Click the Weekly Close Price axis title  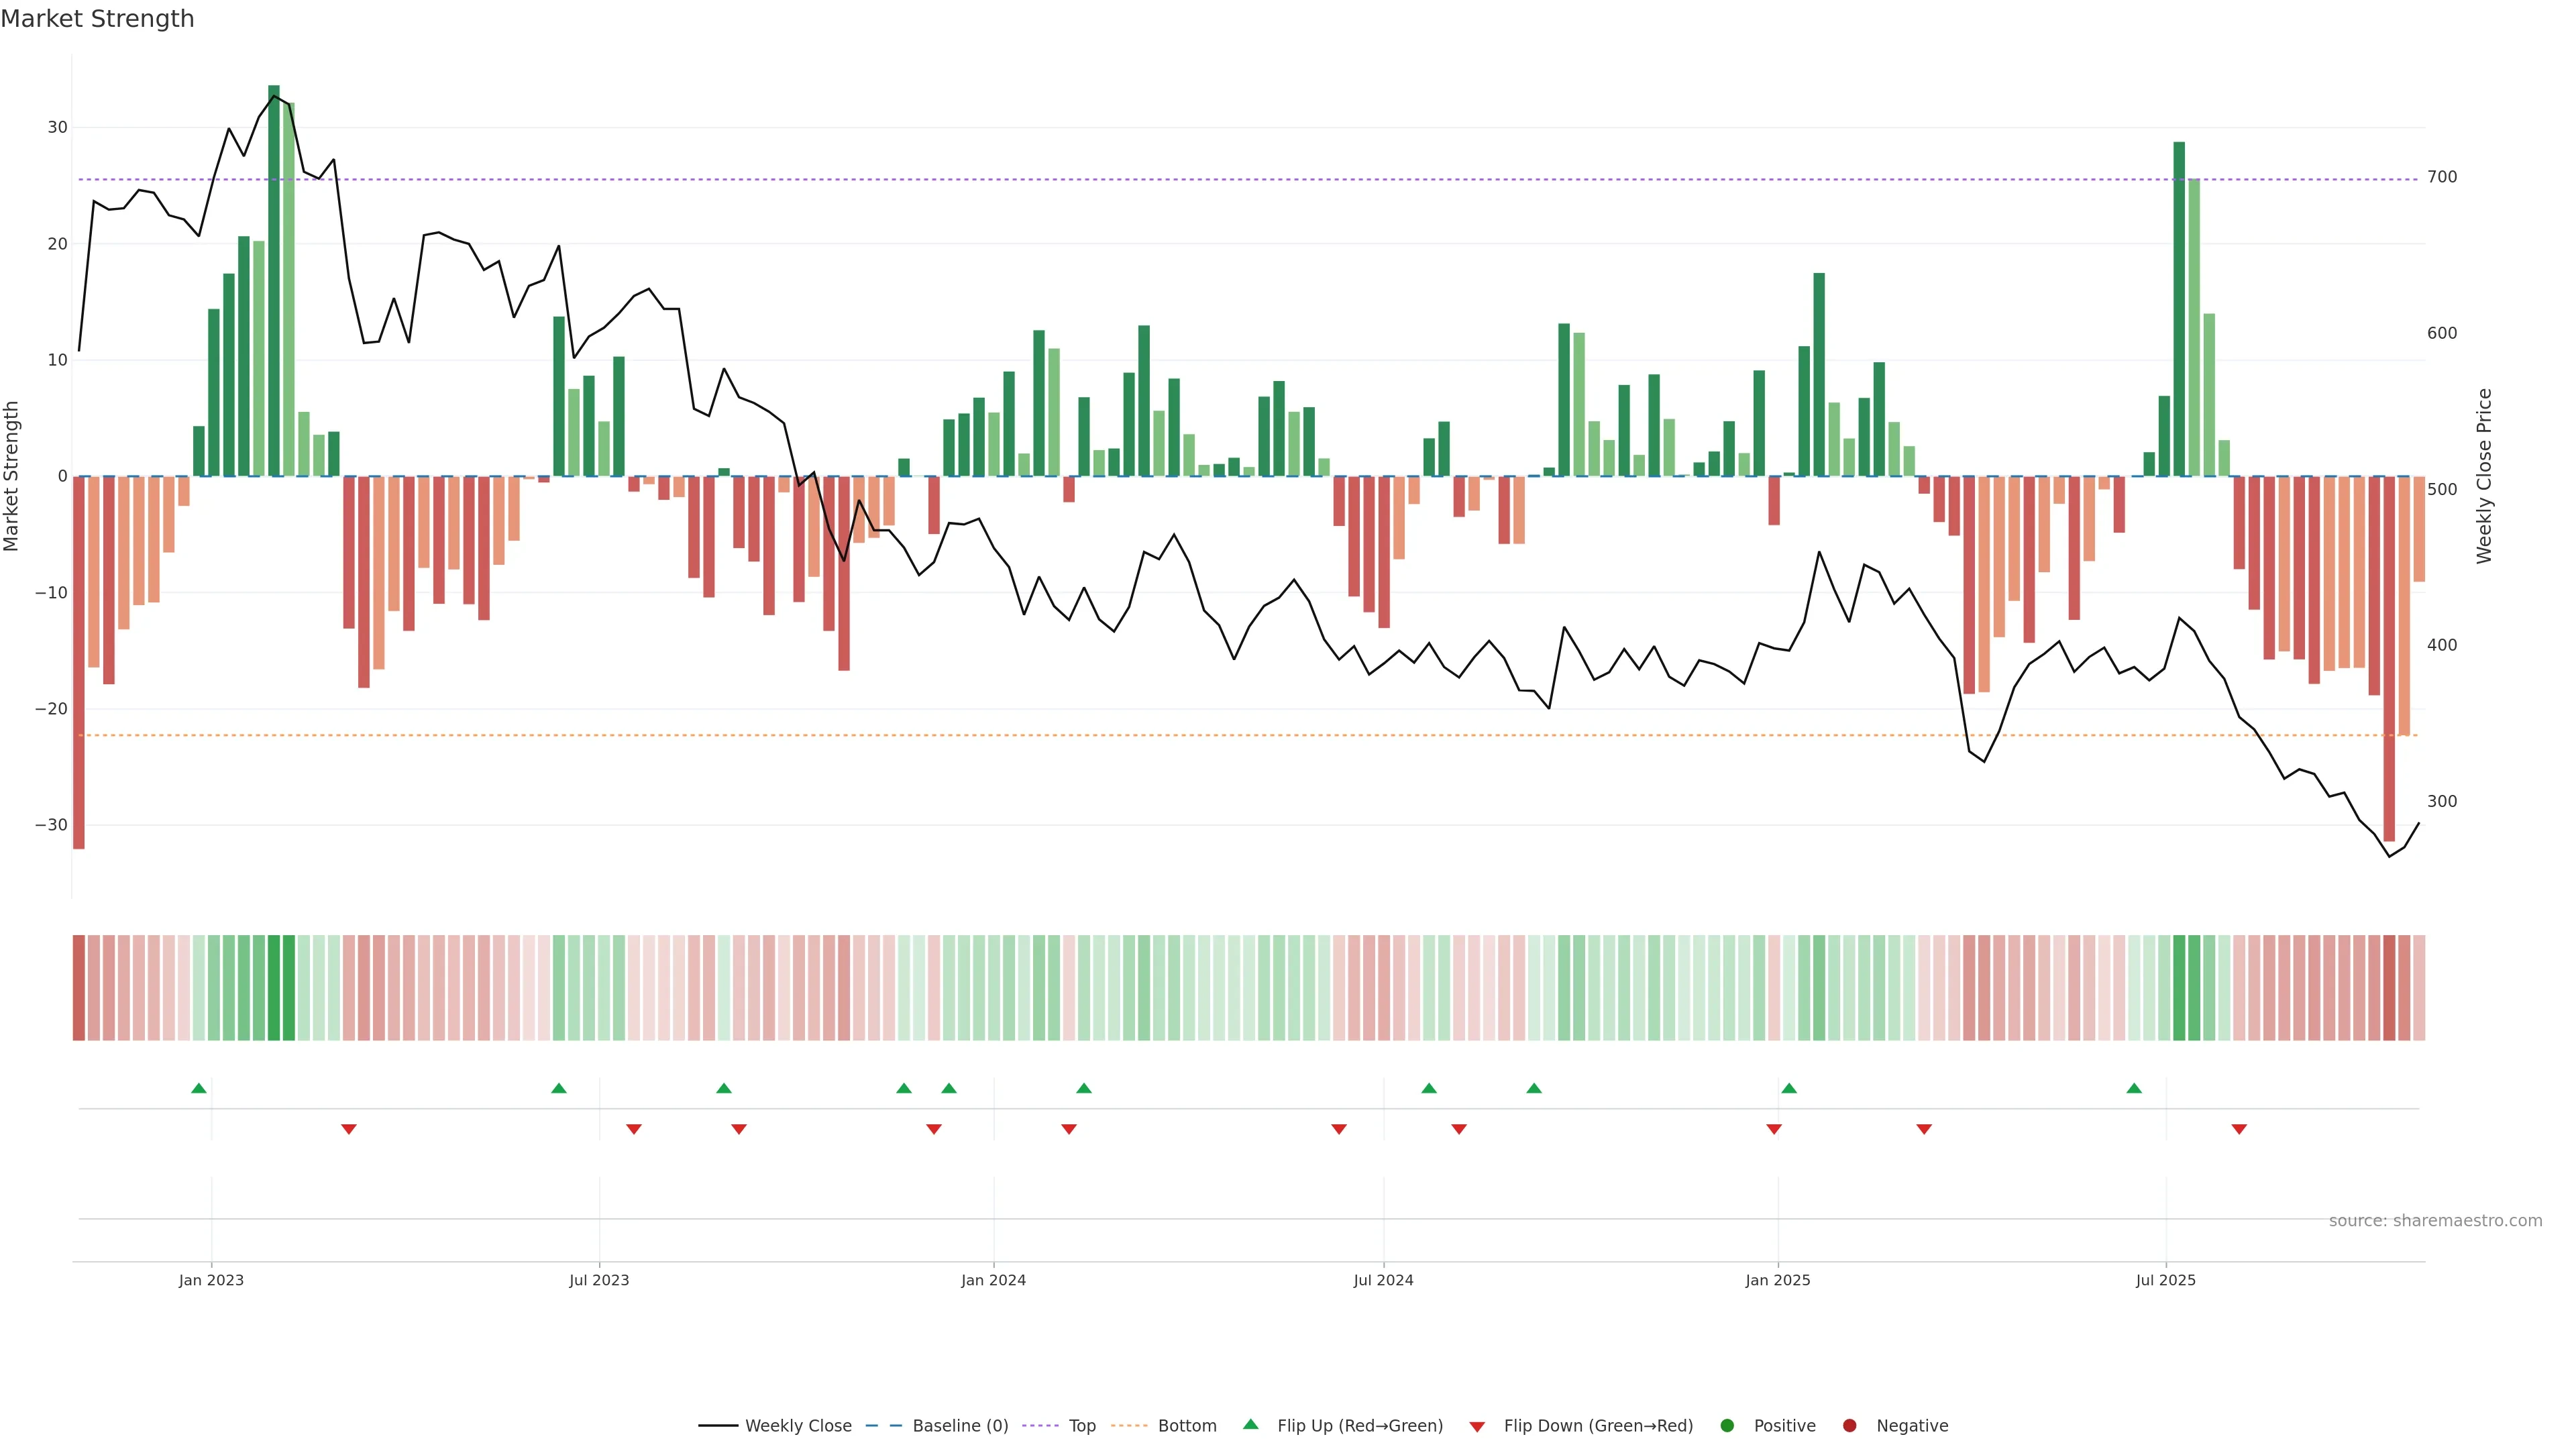coord(2485,476)
